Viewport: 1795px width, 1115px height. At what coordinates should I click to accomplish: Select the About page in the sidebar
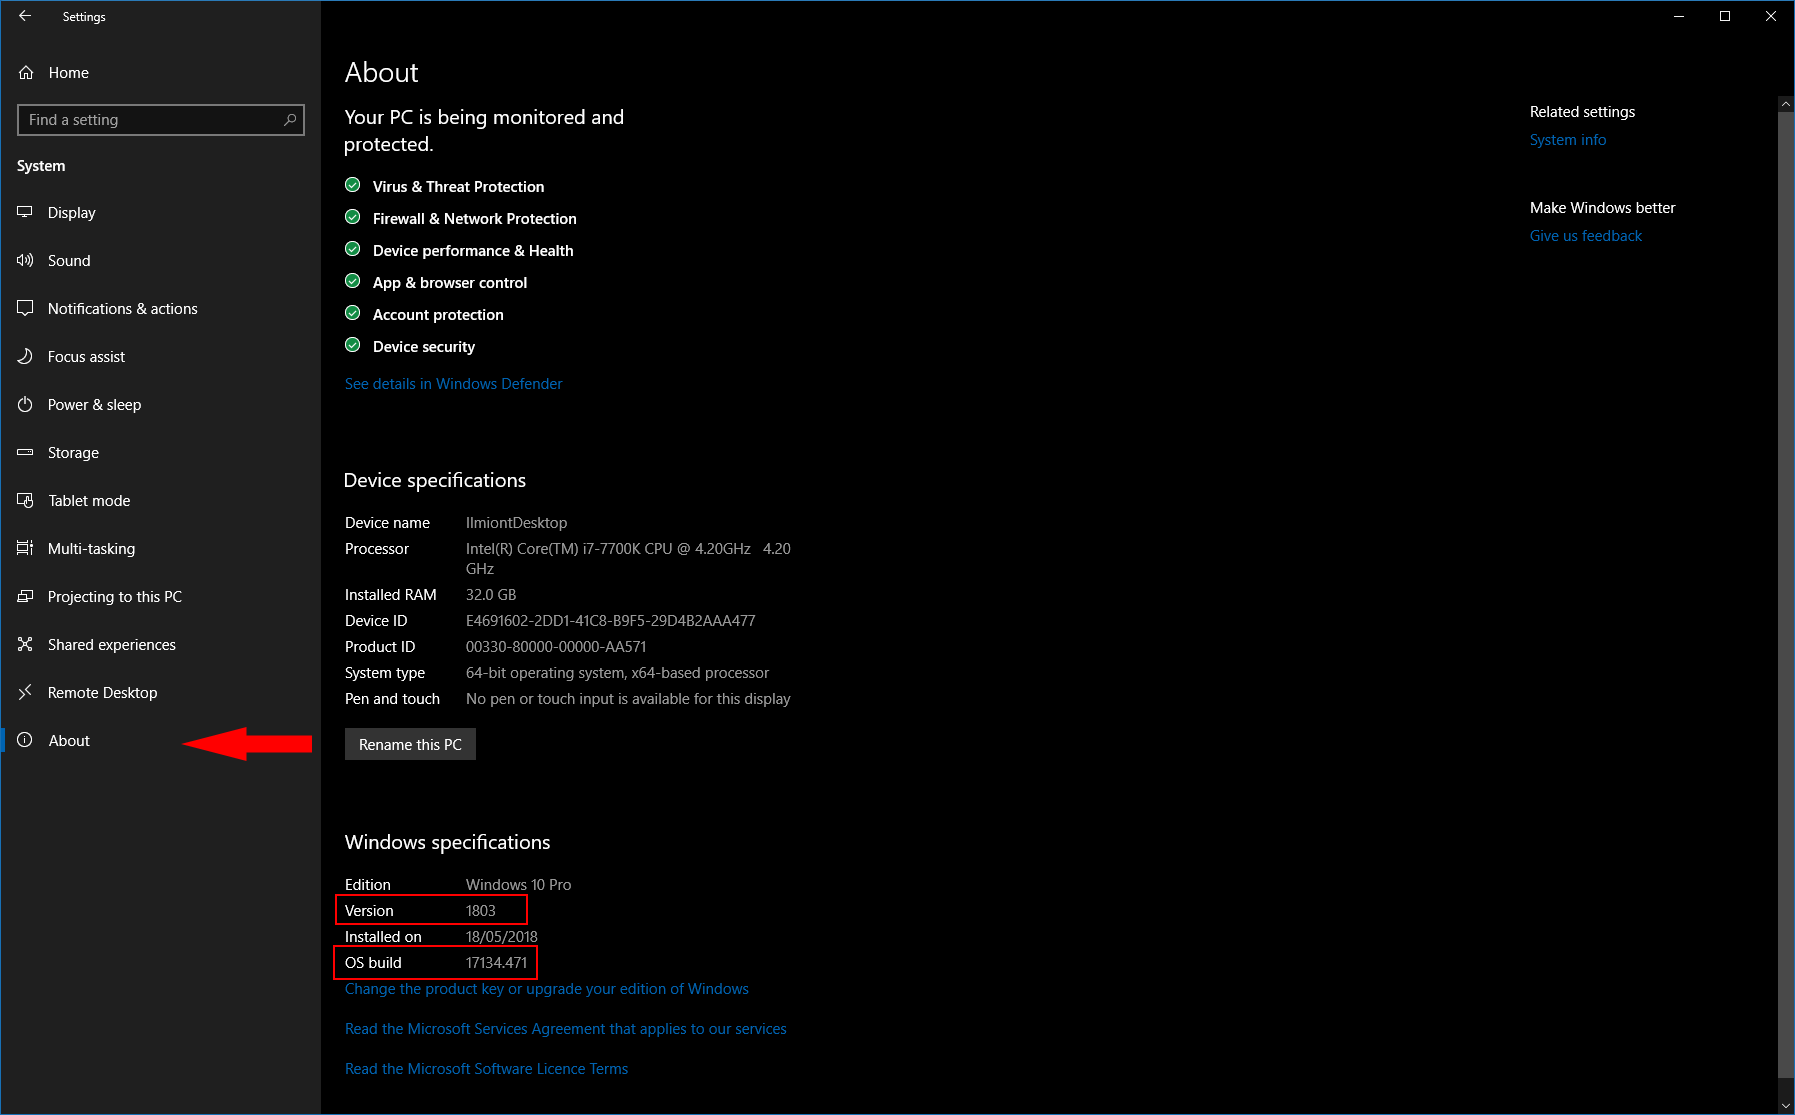[69, 740]
